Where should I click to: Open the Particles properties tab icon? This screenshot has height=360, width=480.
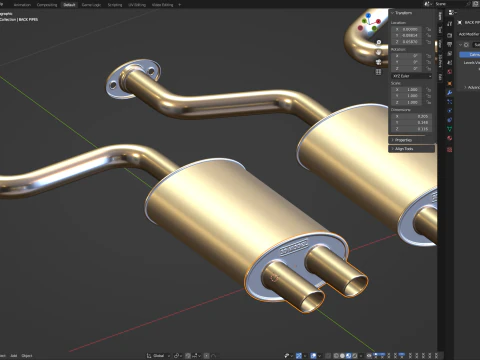coord(450,102)
